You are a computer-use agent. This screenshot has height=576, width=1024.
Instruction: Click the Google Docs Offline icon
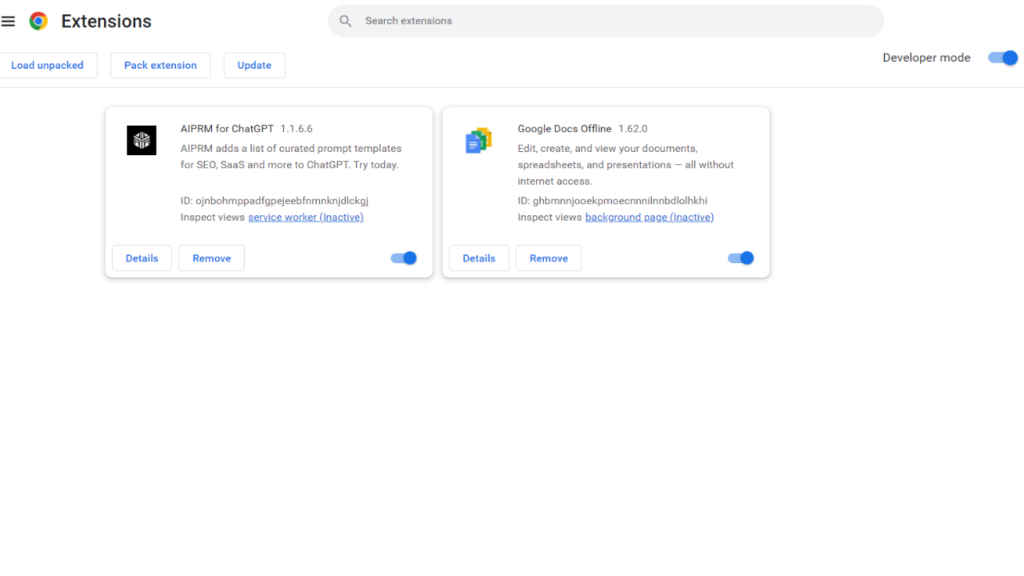tap(478, 141)
